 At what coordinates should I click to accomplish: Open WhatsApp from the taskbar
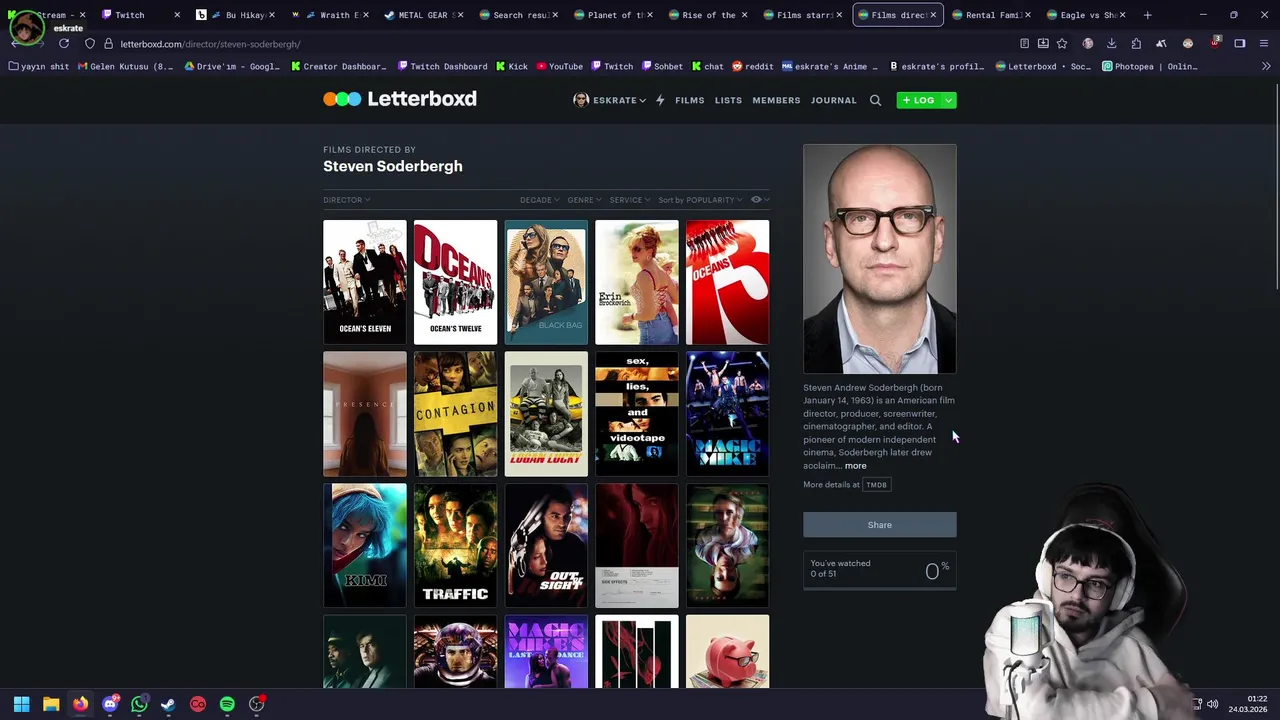[x=139, y=704]
